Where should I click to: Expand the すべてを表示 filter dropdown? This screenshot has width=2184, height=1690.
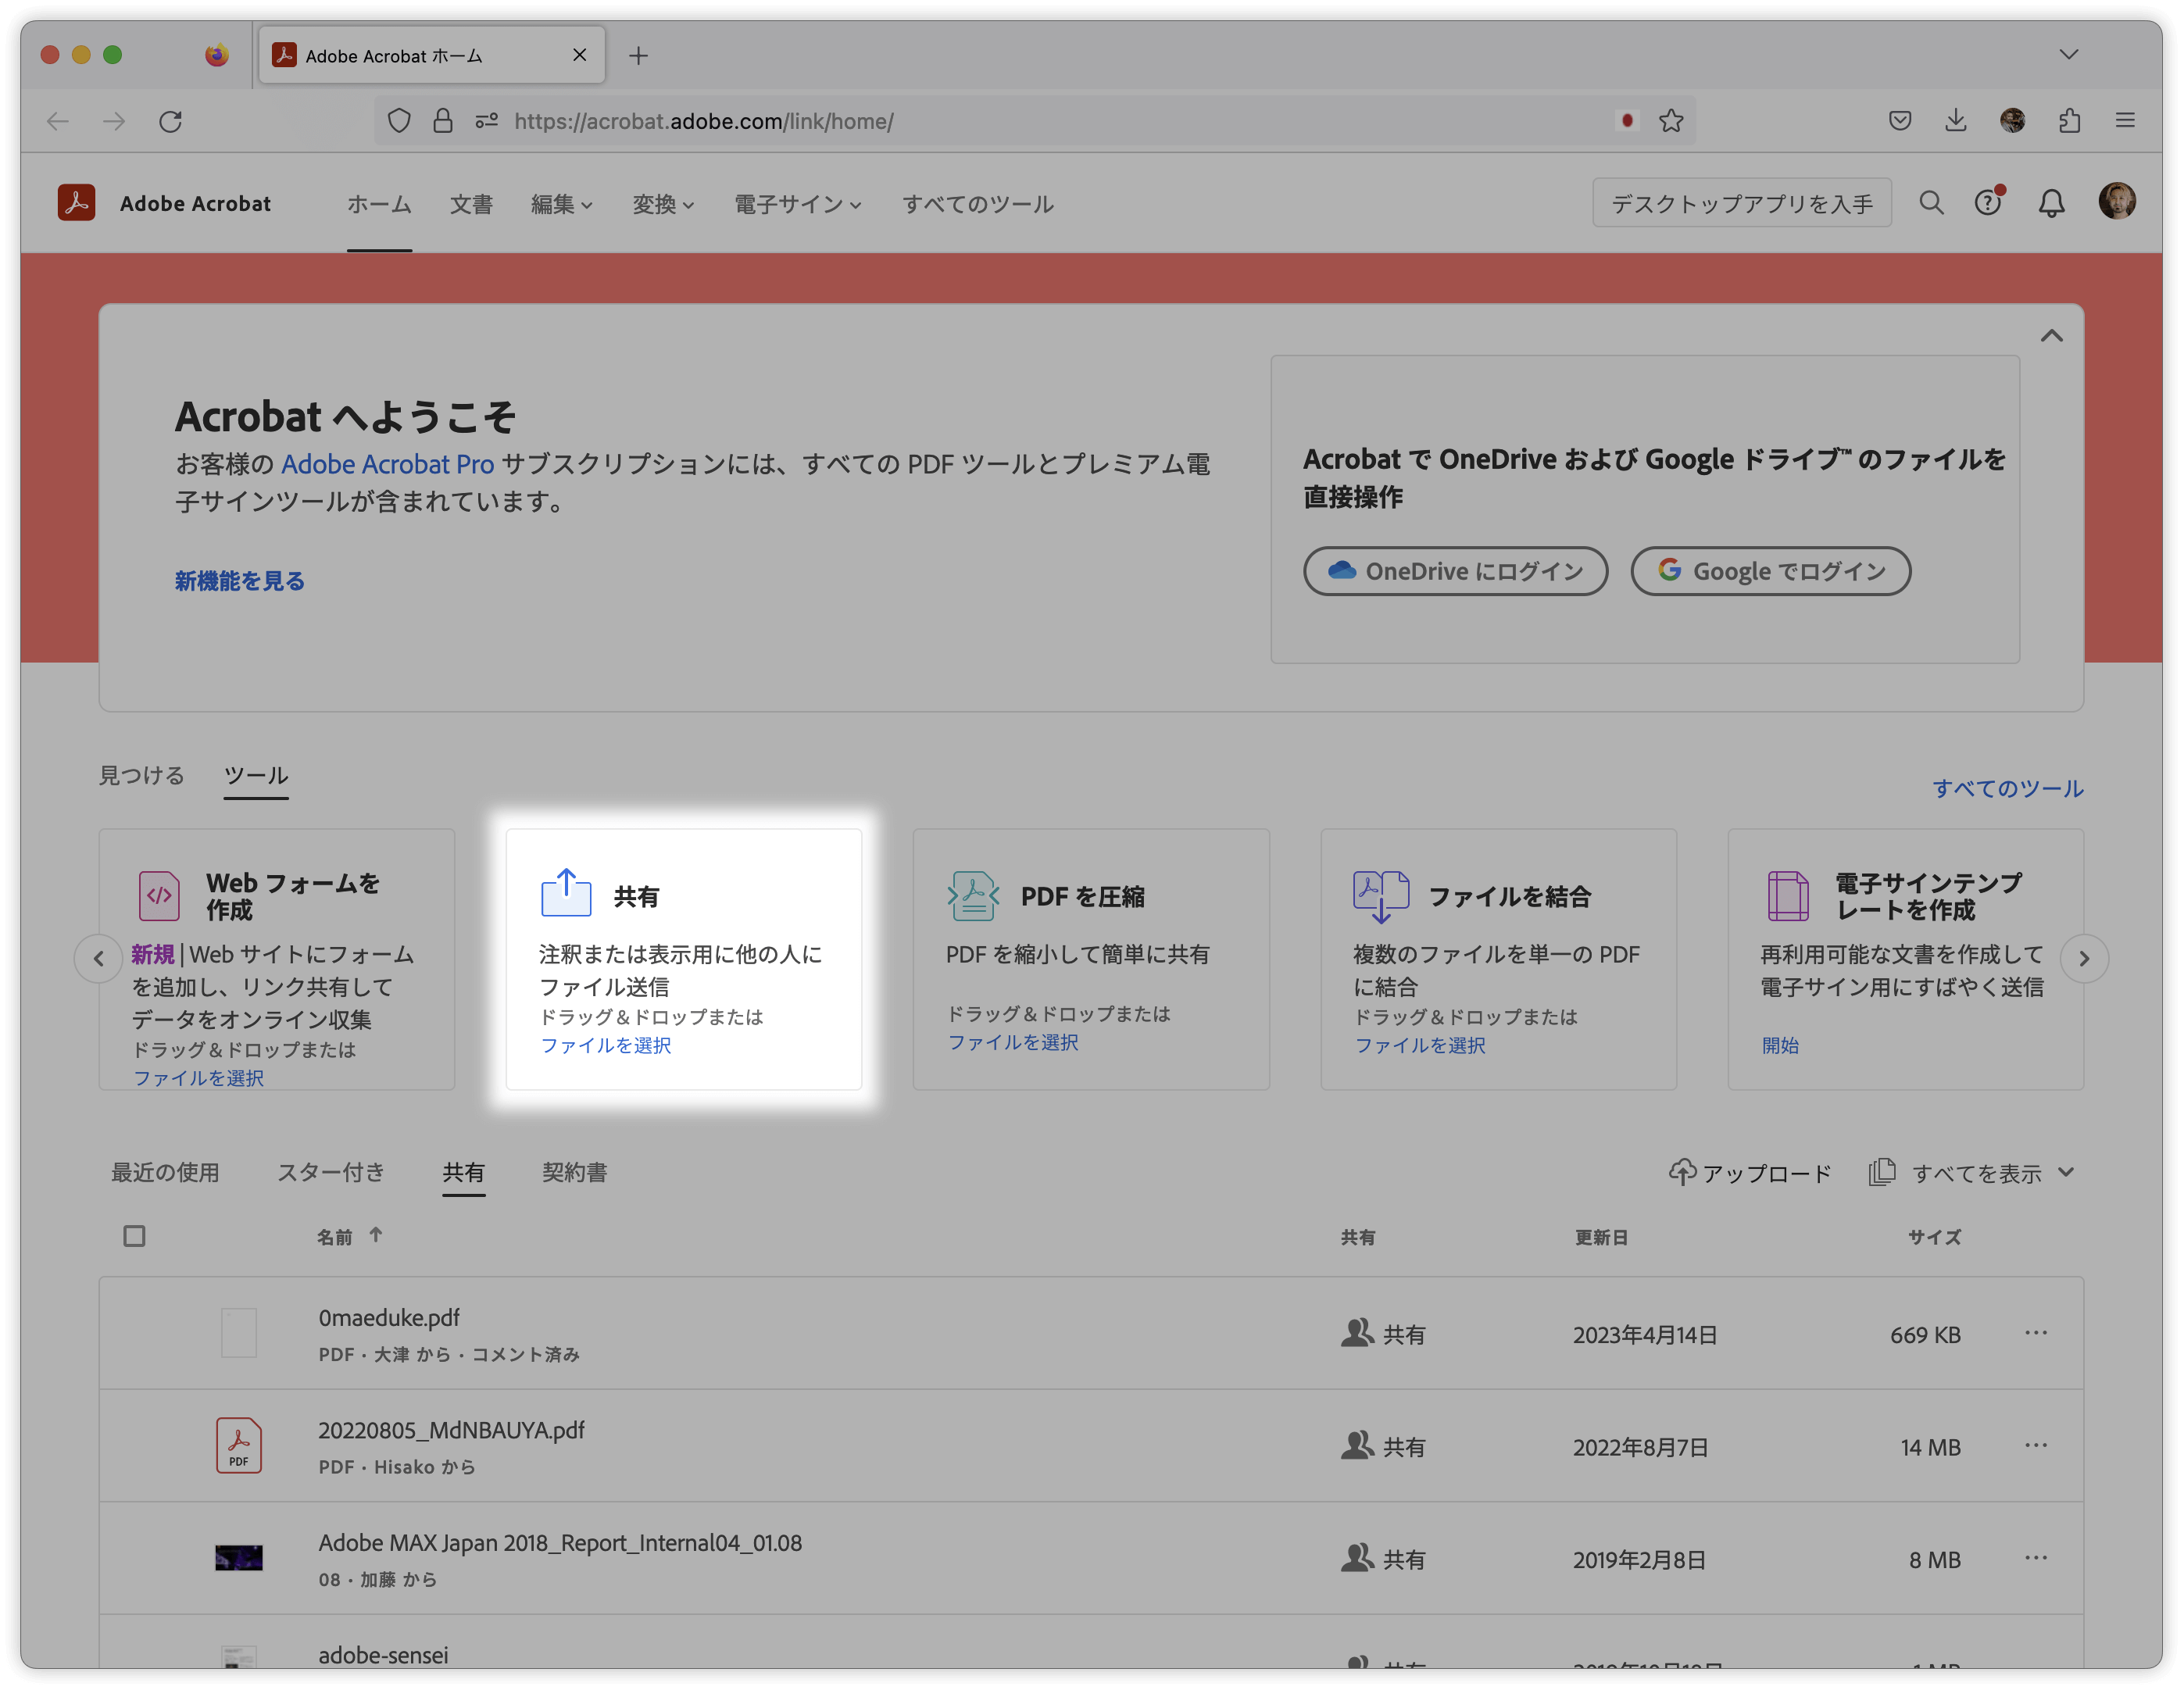(2066, 1172)
